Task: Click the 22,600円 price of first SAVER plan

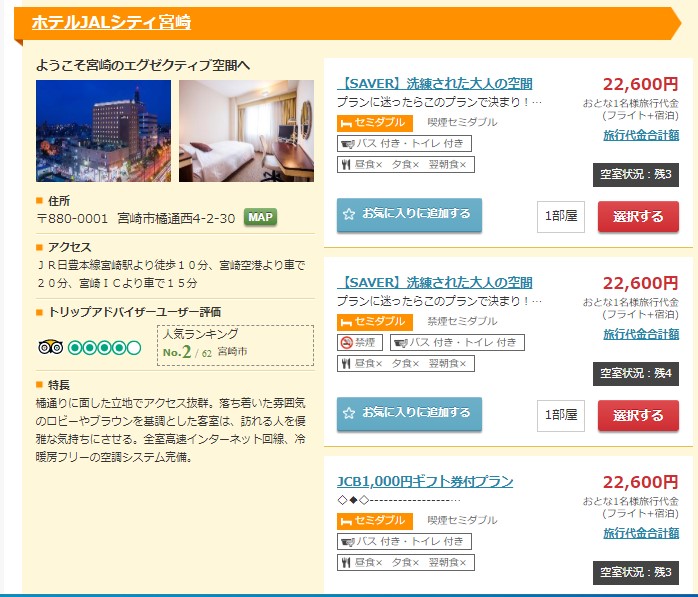Action: pyautogui.click(x=640, y=84)
